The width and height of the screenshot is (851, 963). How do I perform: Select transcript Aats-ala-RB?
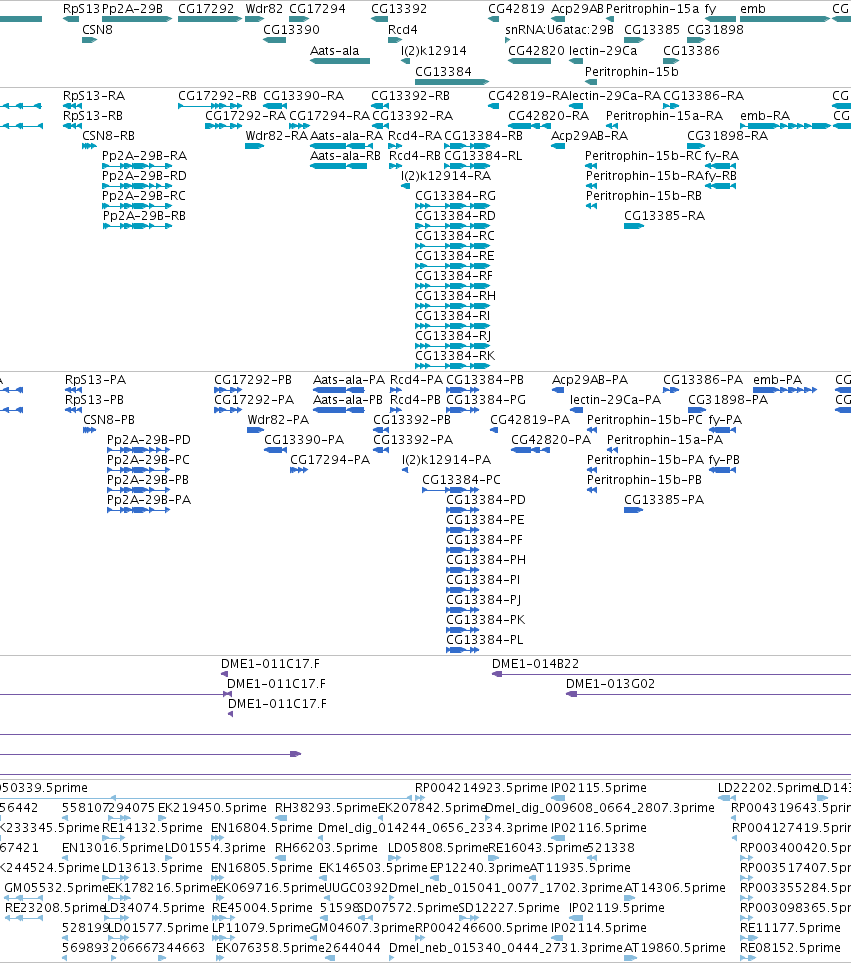345,155
